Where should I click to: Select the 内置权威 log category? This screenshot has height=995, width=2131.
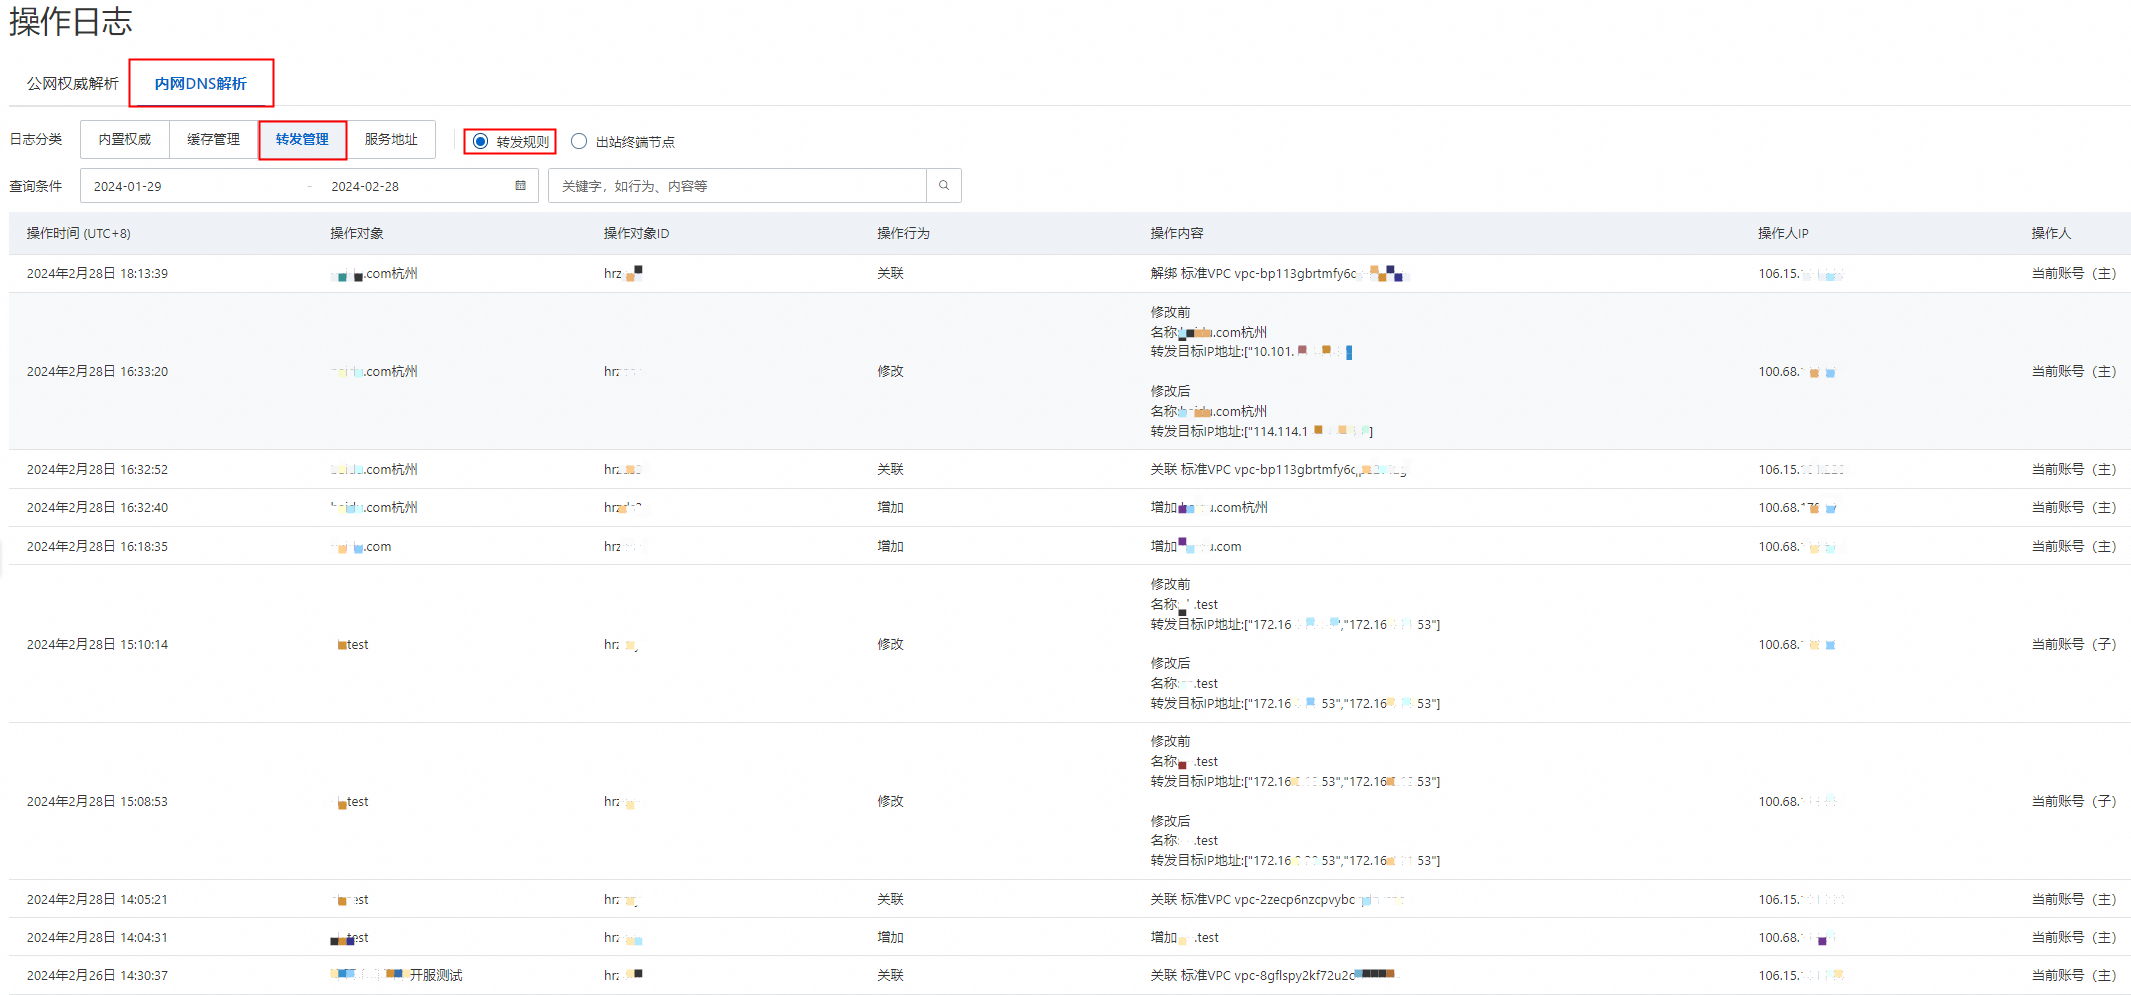[125, 140]
